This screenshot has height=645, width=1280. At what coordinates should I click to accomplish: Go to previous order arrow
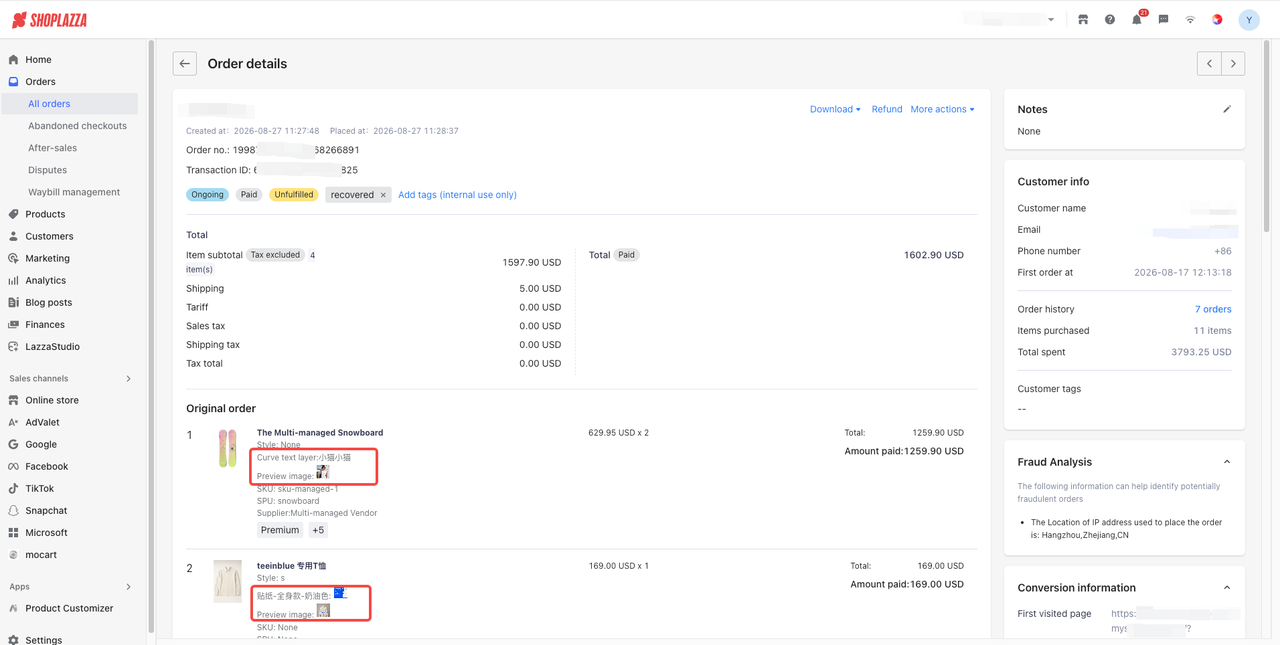[1209, 64]
